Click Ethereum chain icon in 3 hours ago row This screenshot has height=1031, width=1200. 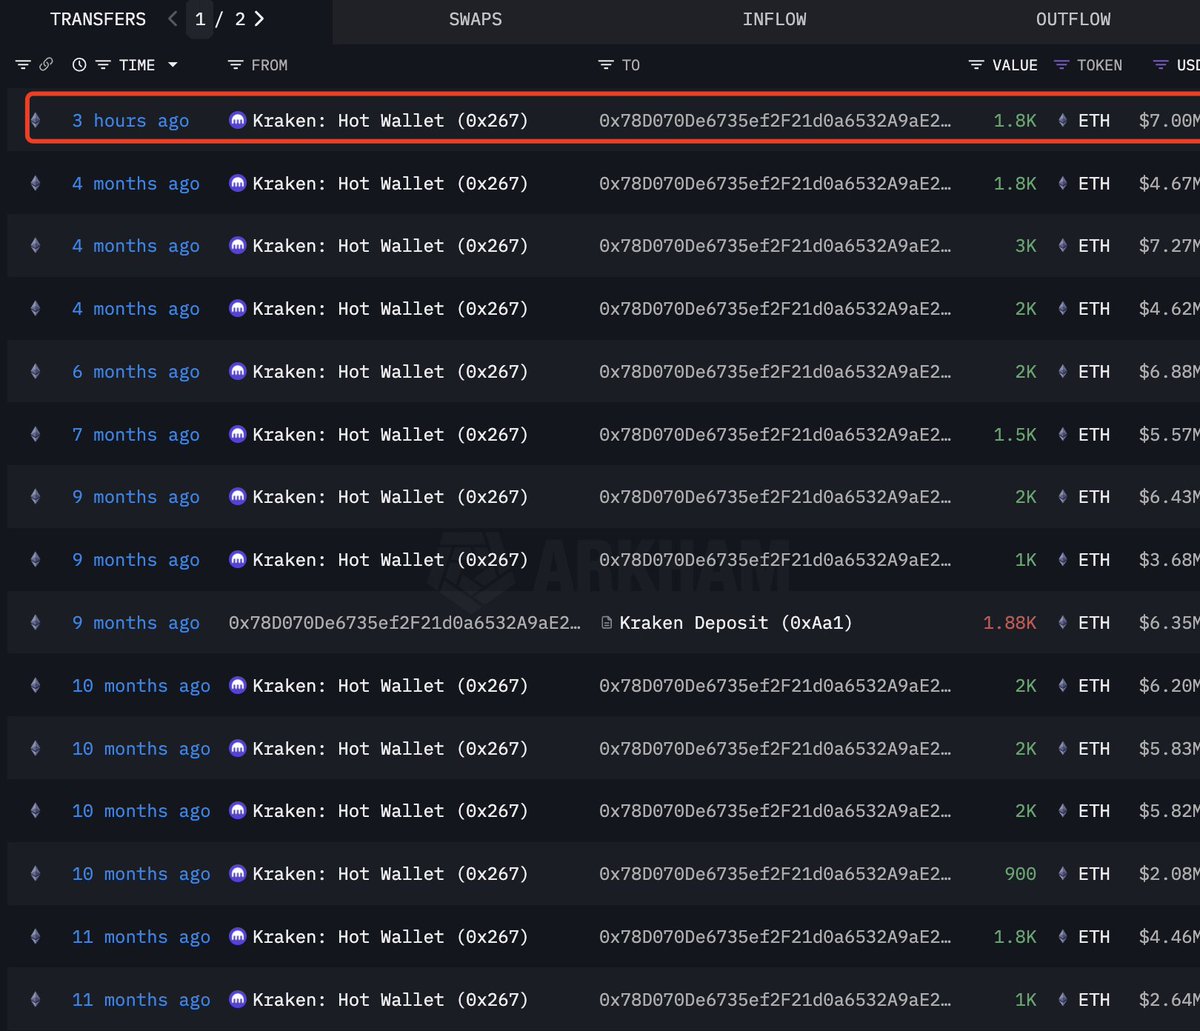(36, 121)
